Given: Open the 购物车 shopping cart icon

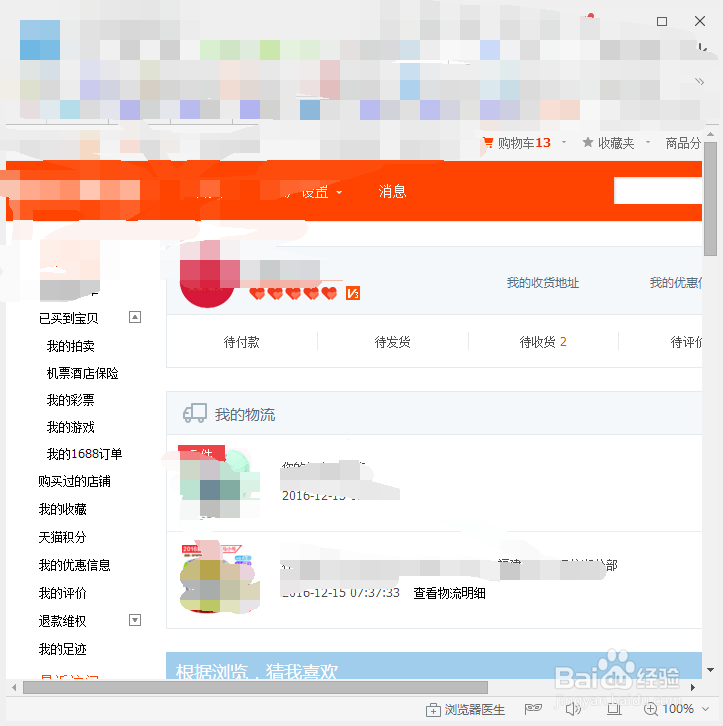Looking at the screenshot, I should pos(488,143).
